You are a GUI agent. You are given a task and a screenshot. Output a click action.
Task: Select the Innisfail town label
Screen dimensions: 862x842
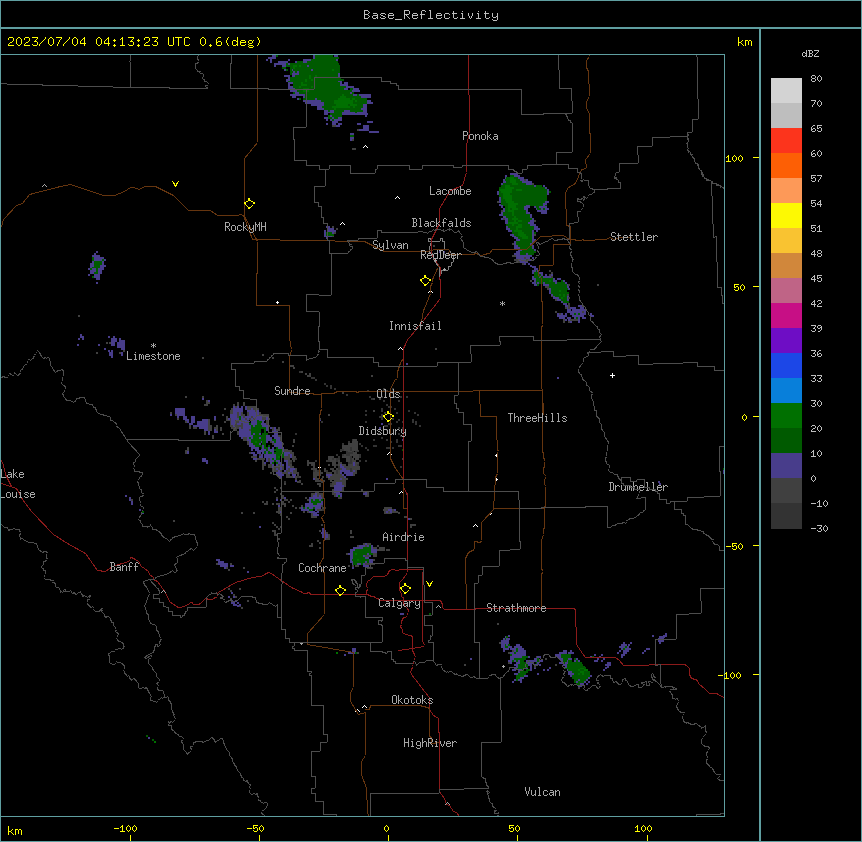(415, 326)
